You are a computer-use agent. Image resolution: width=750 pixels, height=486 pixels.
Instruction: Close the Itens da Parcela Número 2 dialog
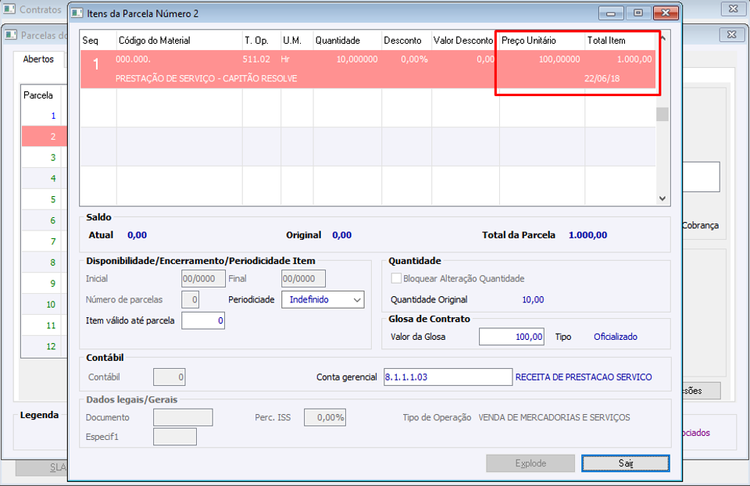[x=666, y=13]
